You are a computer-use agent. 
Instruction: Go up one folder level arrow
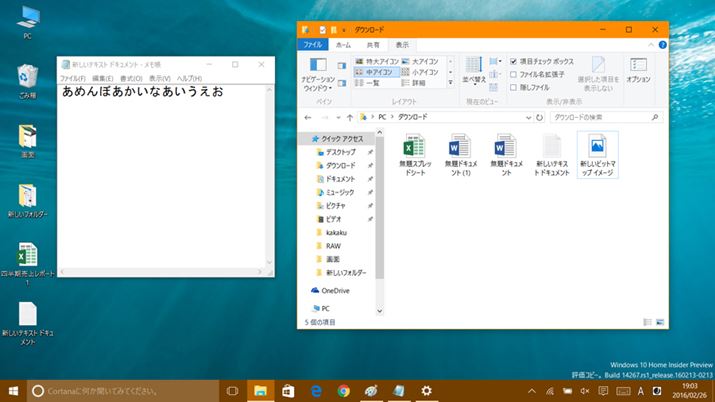tap(349, 117)
